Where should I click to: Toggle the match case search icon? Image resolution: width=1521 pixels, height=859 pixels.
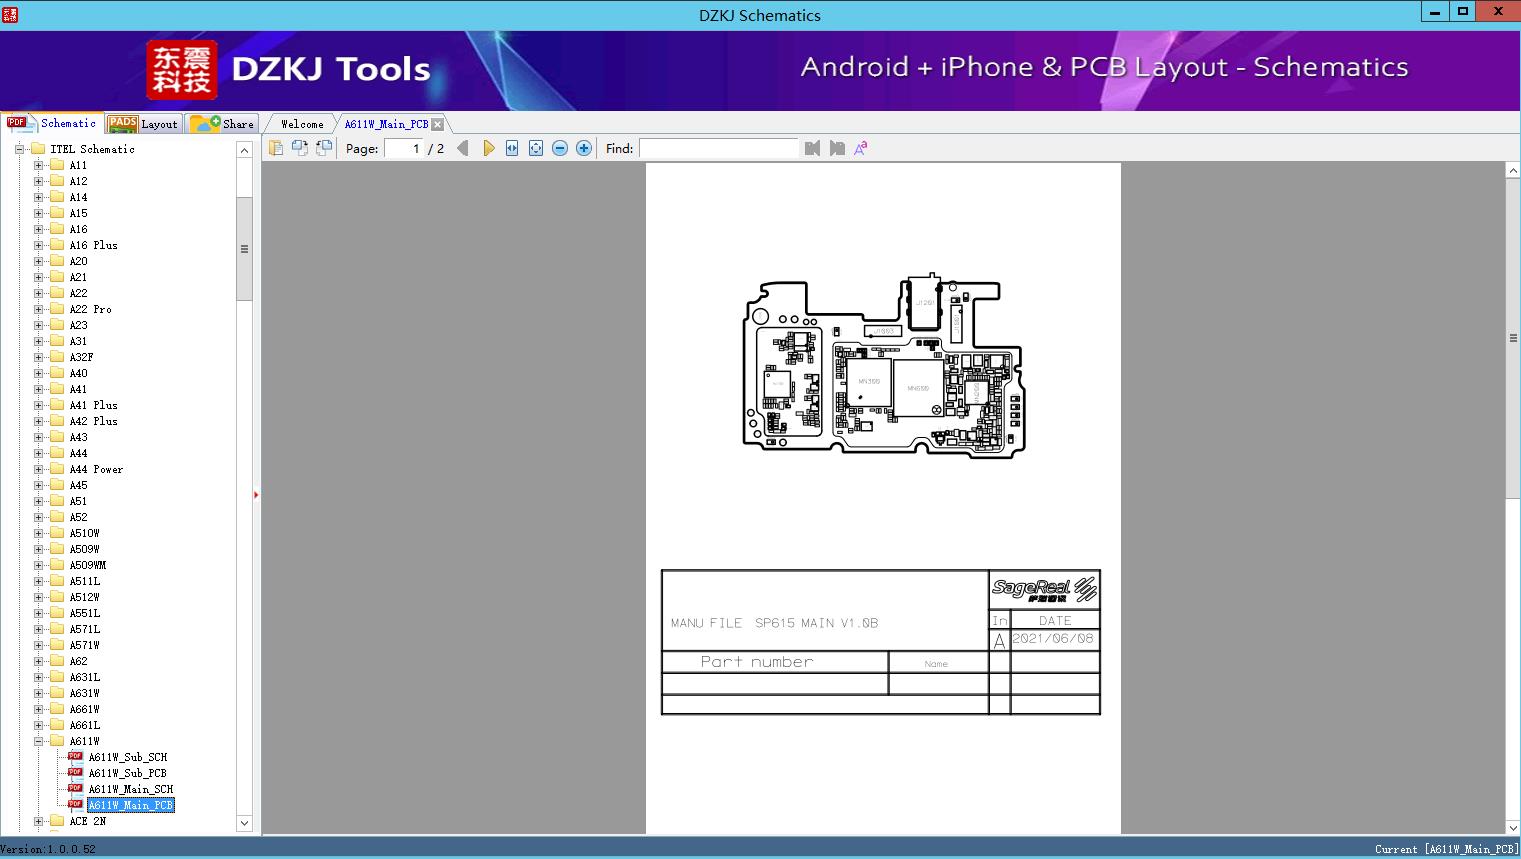pyautogui.click(x=860, y=148)
